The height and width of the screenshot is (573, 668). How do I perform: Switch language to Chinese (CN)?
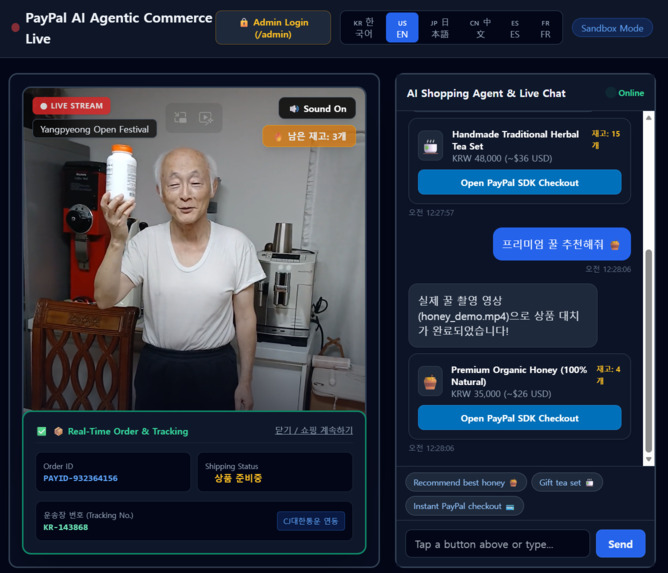[480, 28]
